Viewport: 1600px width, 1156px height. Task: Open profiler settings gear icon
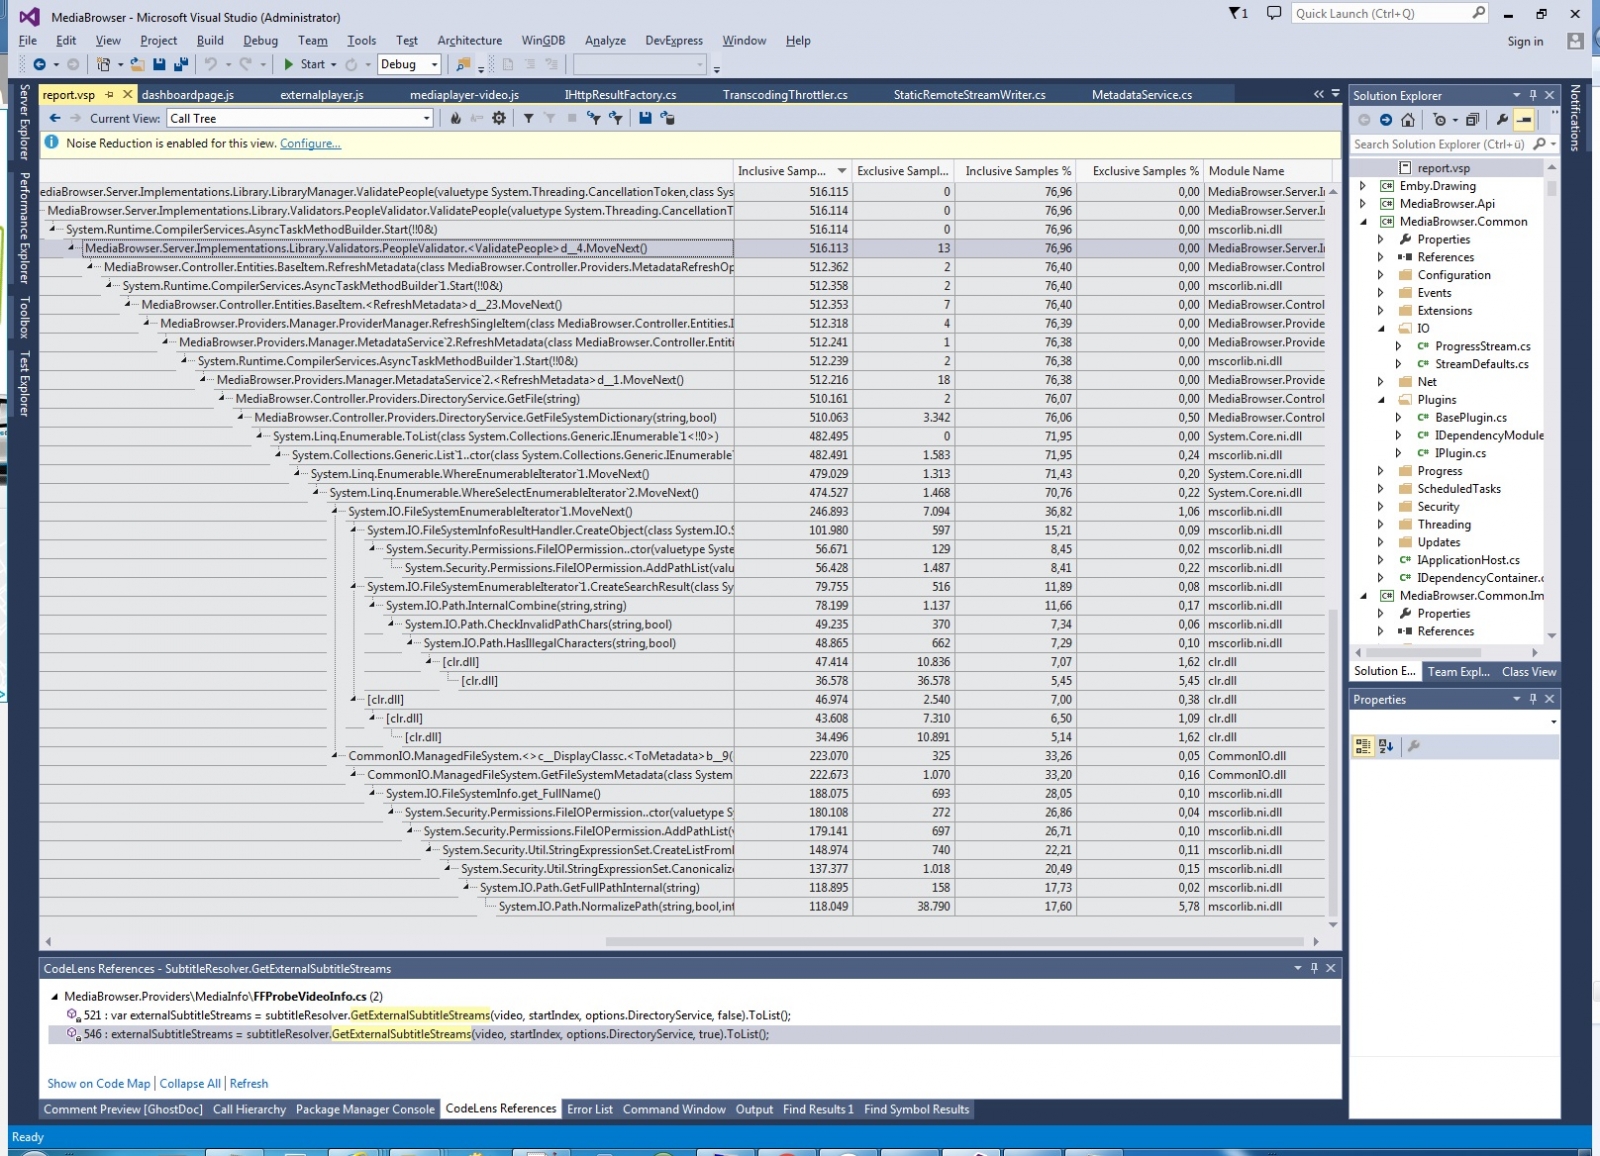pos(499,119)
